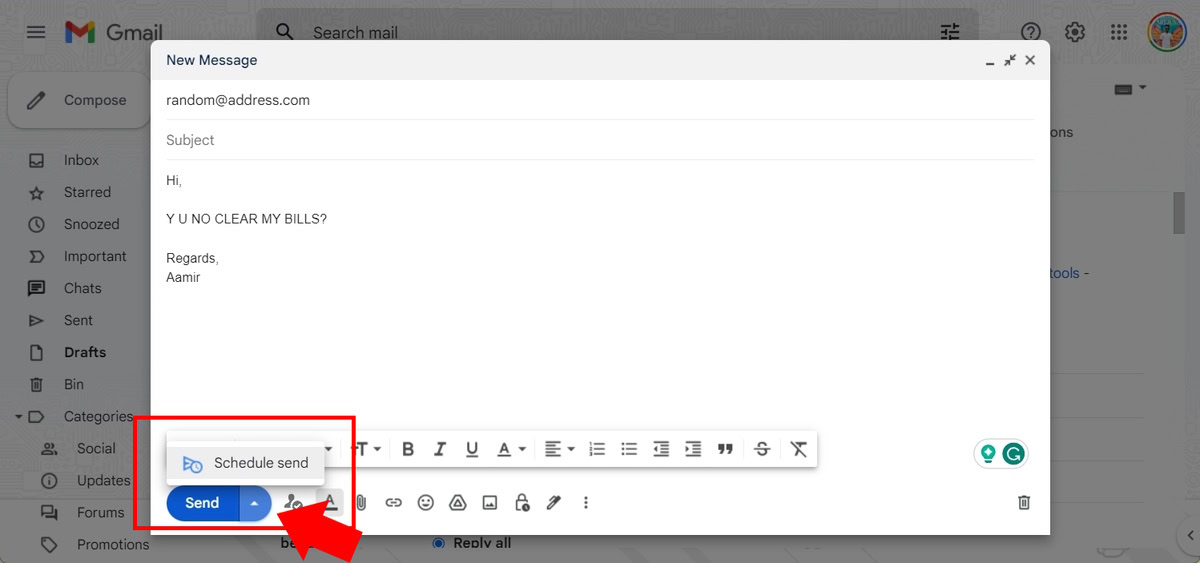Insert a link
This screenshot has height=563, width=1200.
[x=394, y=503]
